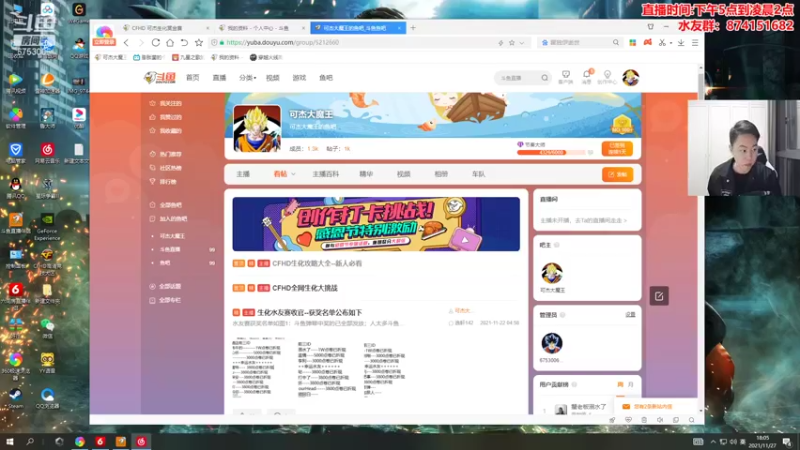Screen dimensions: 800x450
Task: Click the 6753006 admin avatar
Action: (552, 343)
